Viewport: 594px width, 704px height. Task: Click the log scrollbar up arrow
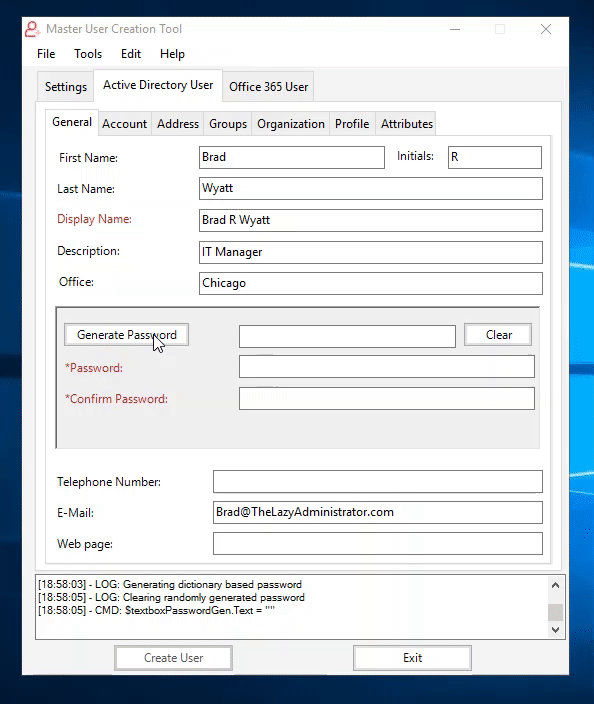coord(555,585)
